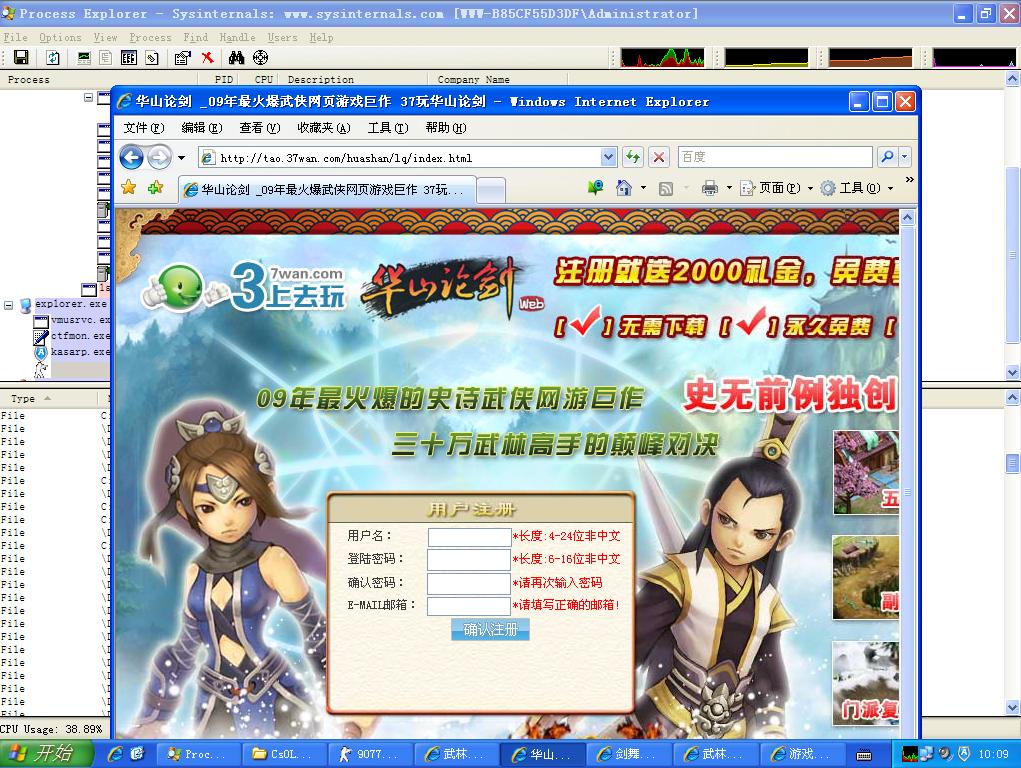The image size is (1021, 768).
Task: Click the 用户名 username input field
Action: (469, 537)
